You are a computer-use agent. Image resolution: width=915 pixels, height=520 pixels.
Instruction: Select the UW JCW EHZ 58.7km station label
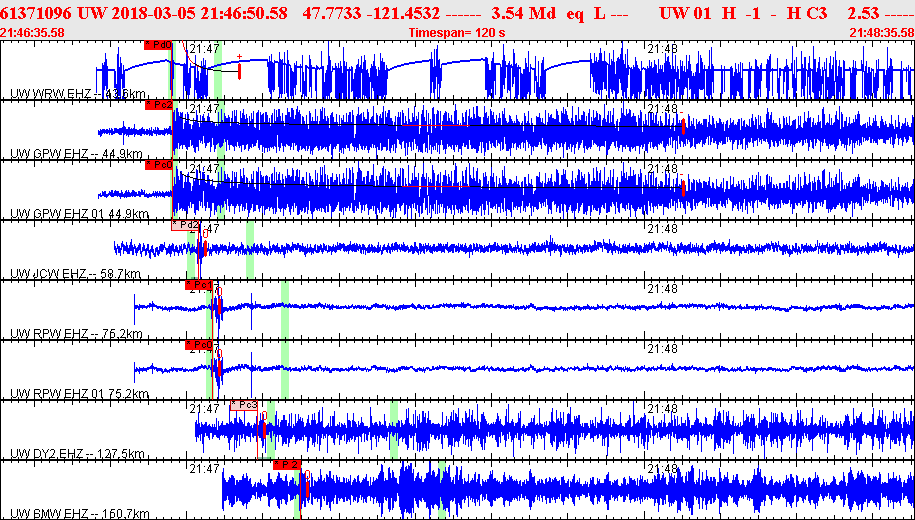coord(76,274)
